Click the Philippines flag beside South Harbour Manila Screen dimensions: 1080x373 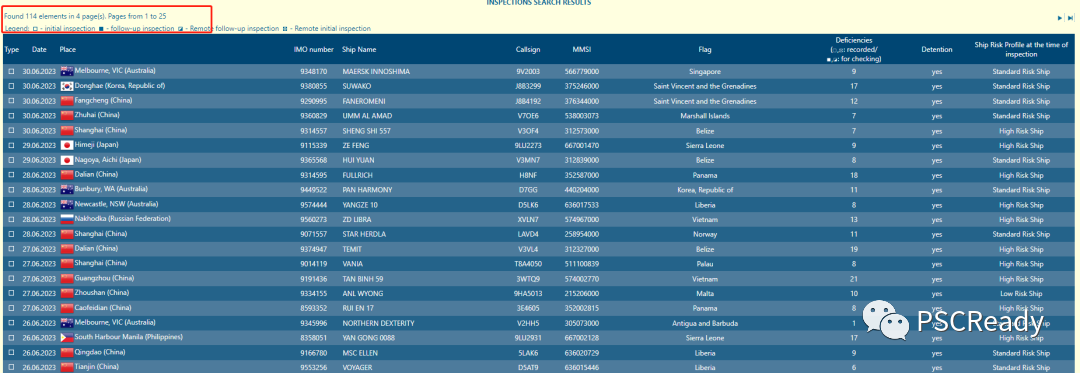pos(67,337)
